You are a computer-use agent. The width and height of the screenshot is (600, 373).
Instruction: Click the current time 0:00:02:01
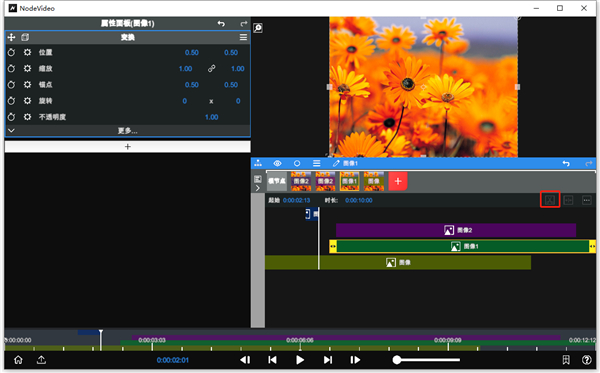(173, 360)
